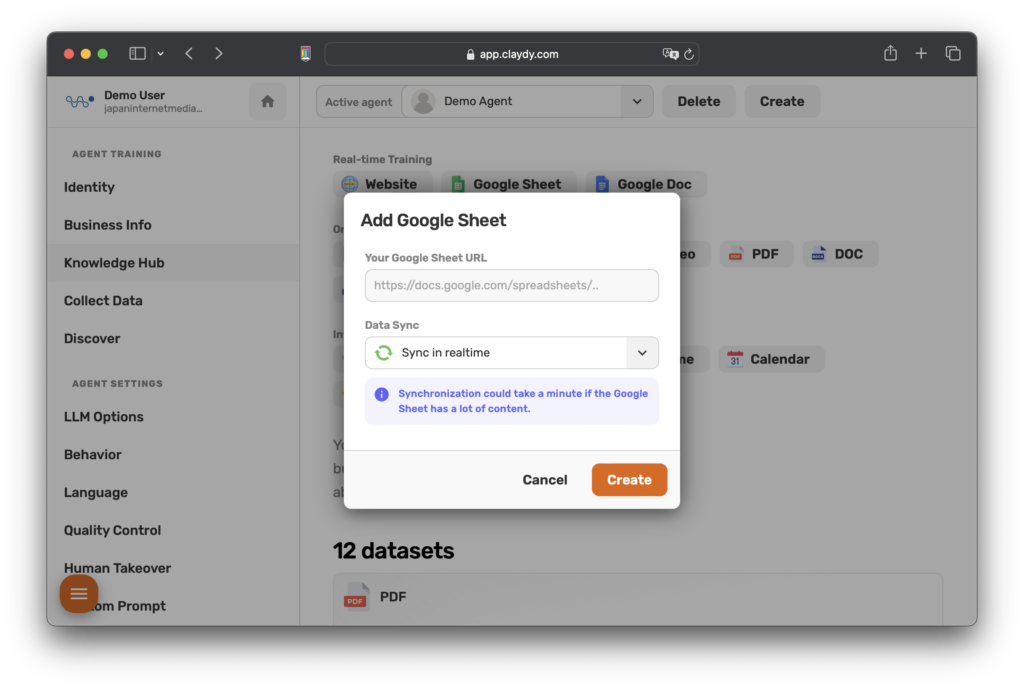
Task: Click the browser reload icon
Action: 689,54
